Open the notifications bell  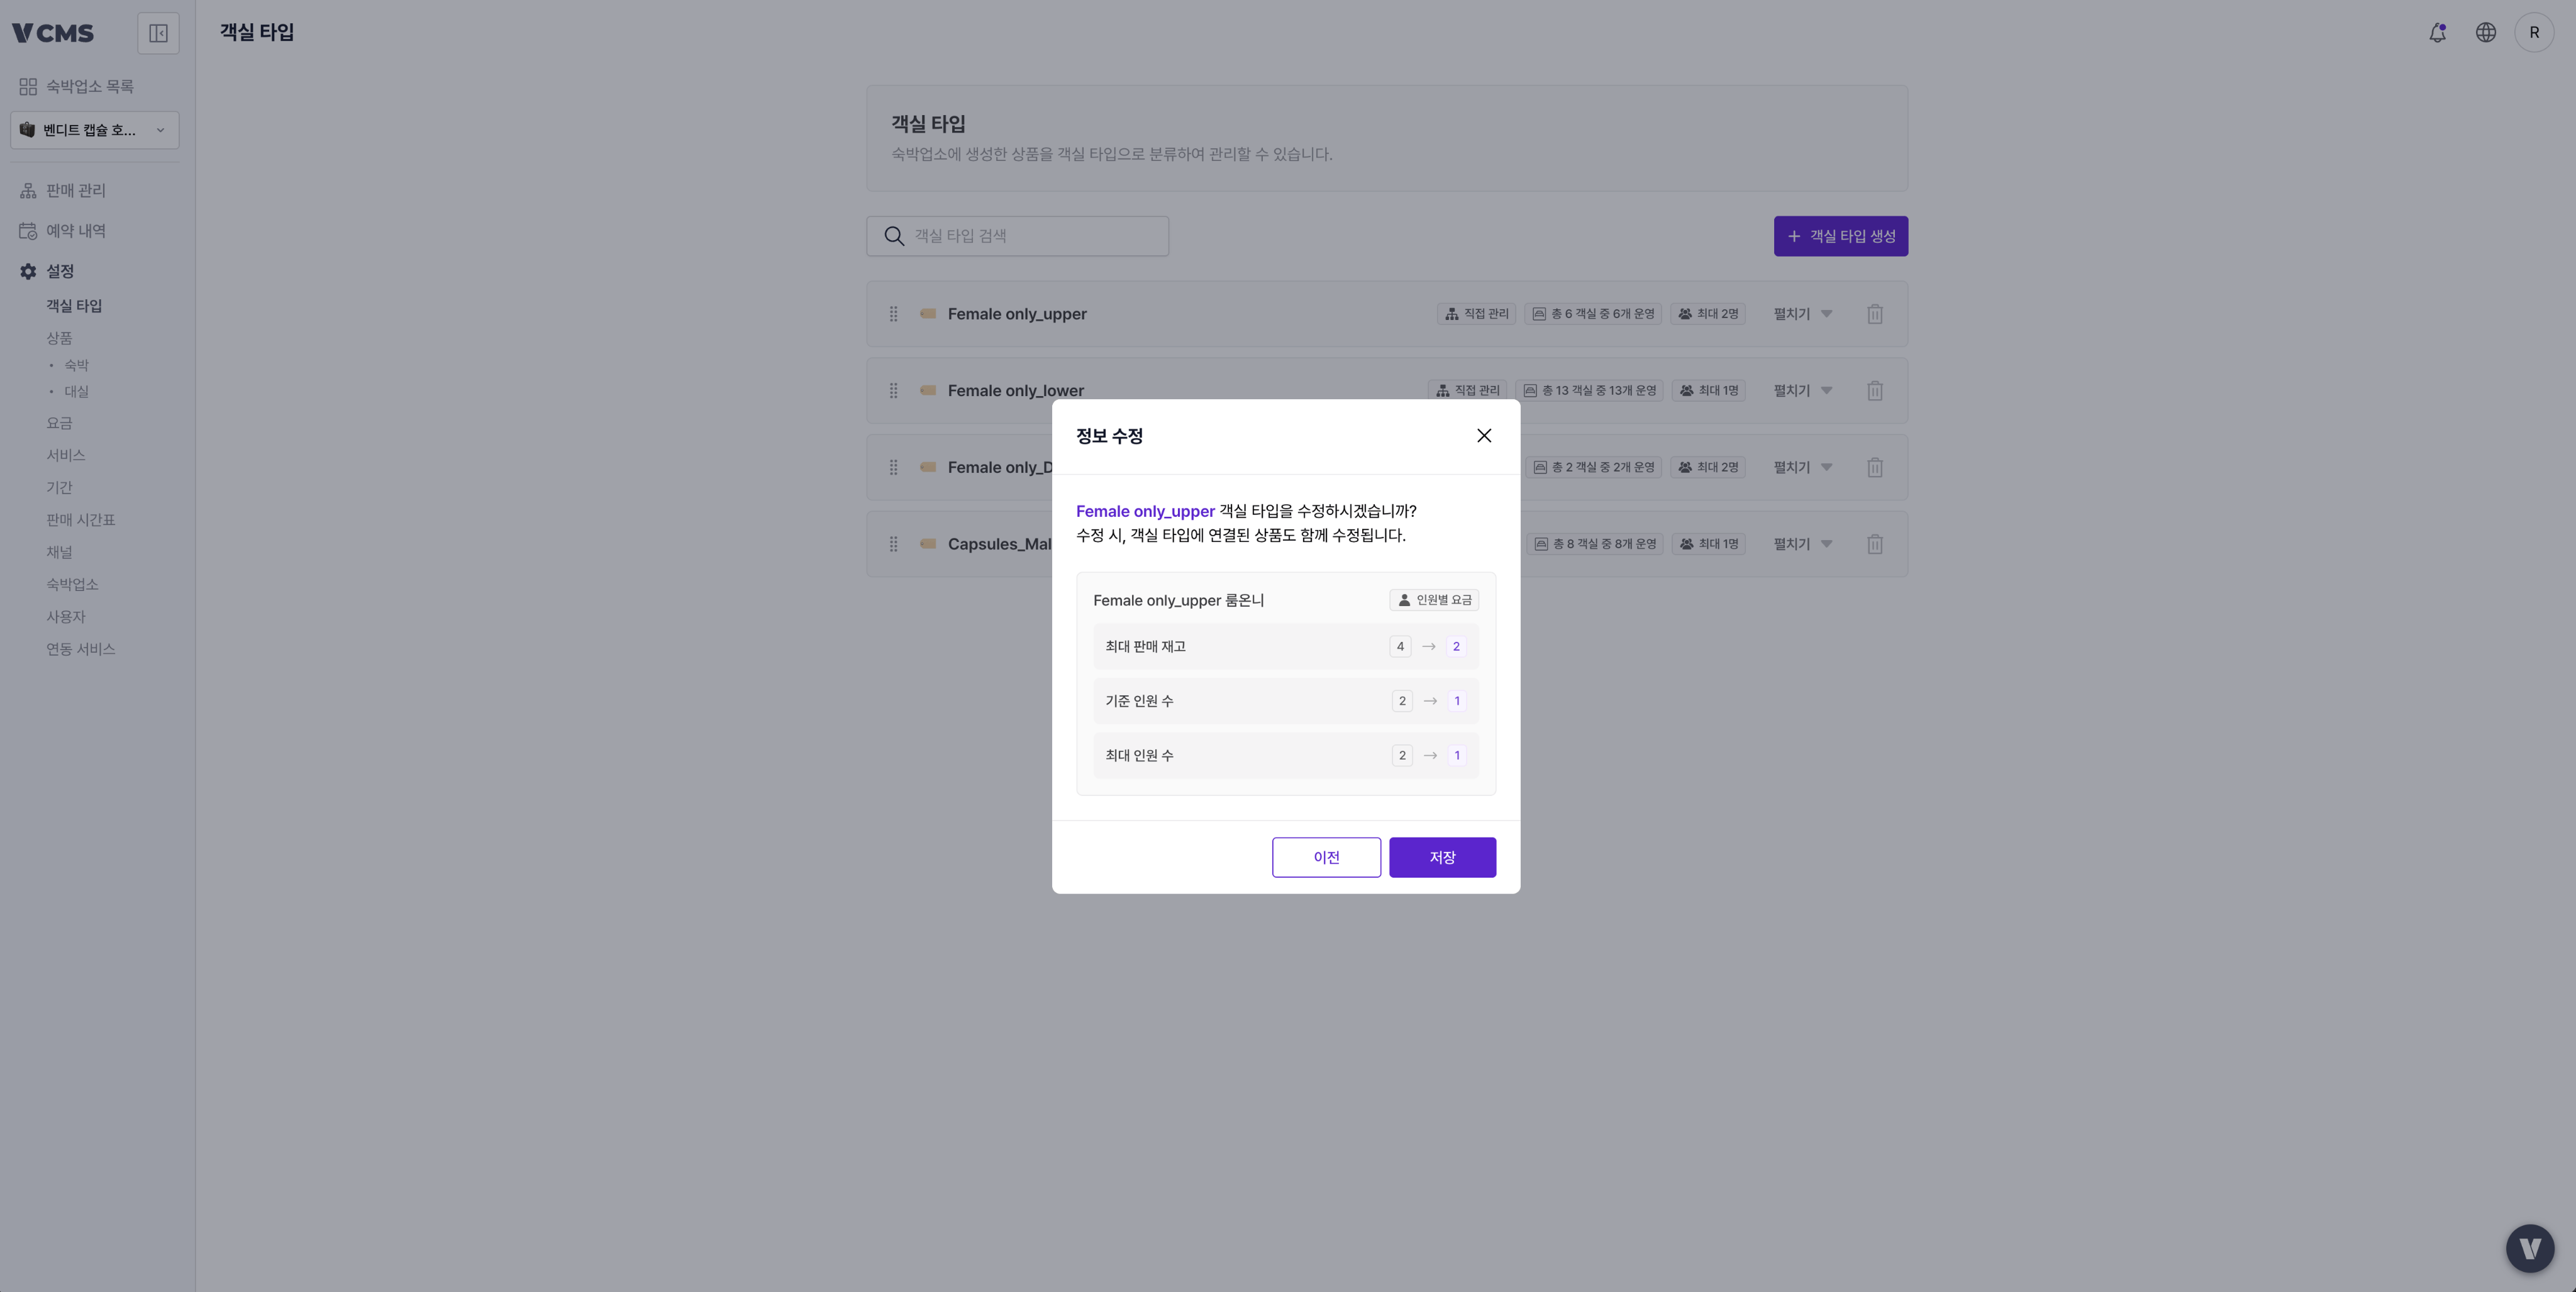tap(2437, 33)
